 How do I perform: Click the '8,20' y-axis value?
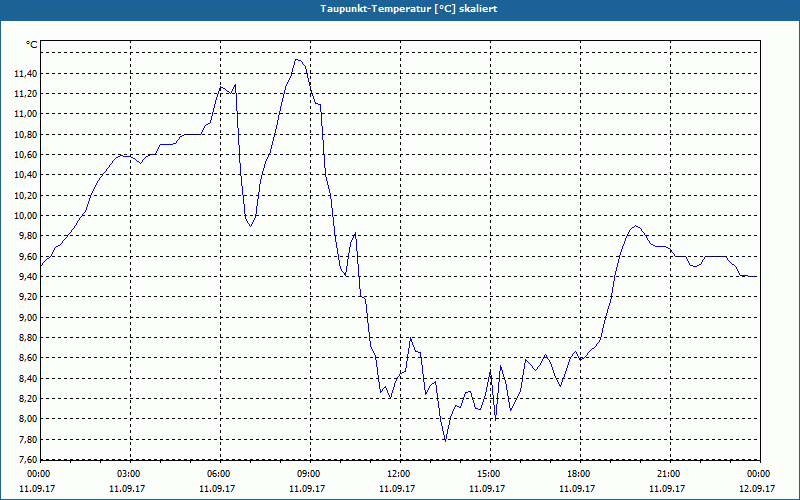(x=28, y=399)
